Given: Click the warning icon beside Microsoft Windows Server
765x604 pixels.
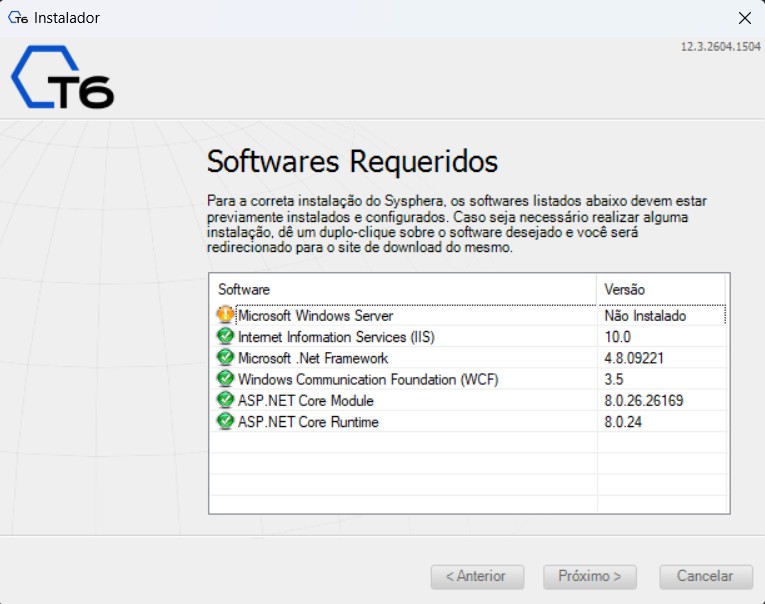Looking at the screenshot, I should (225, 315).
